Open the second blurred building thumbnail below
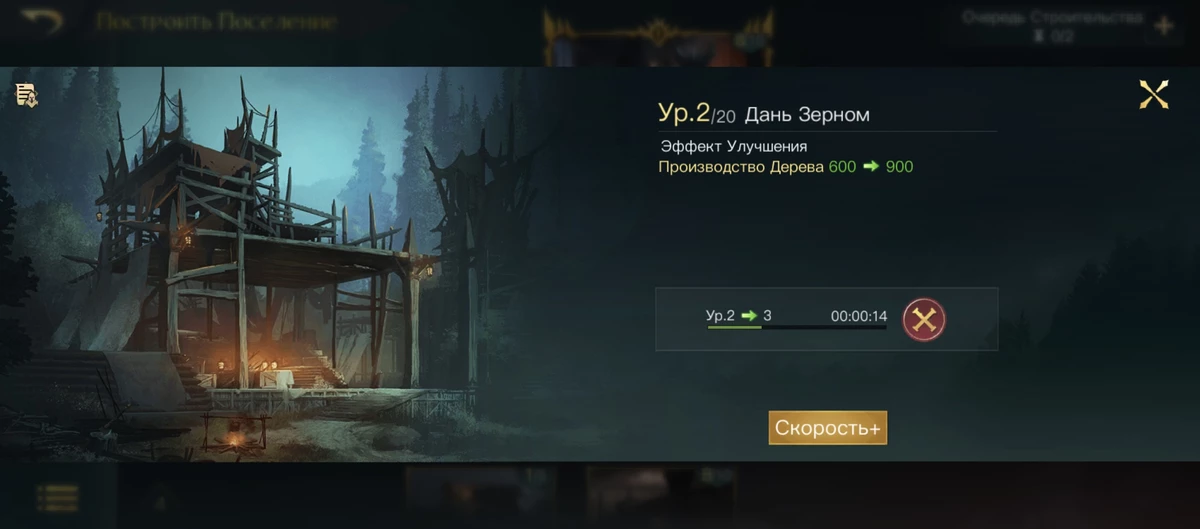The height and width of the screenshot is (529, 1200). [660, 495]
